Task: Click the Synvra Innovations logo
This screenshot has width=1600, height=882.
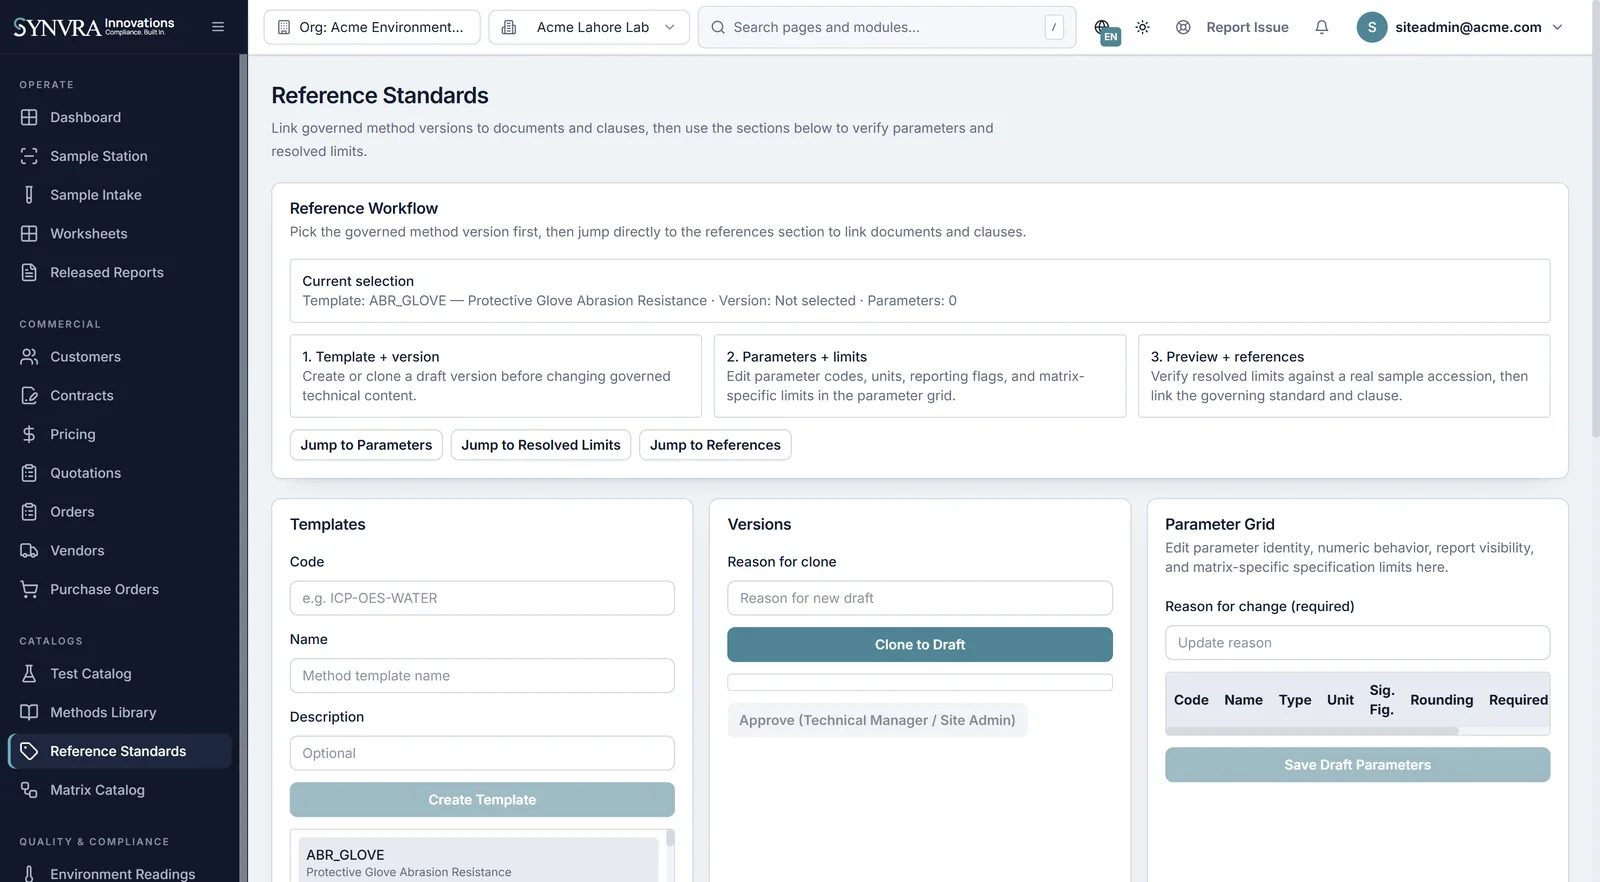Action: pos(94,26)
